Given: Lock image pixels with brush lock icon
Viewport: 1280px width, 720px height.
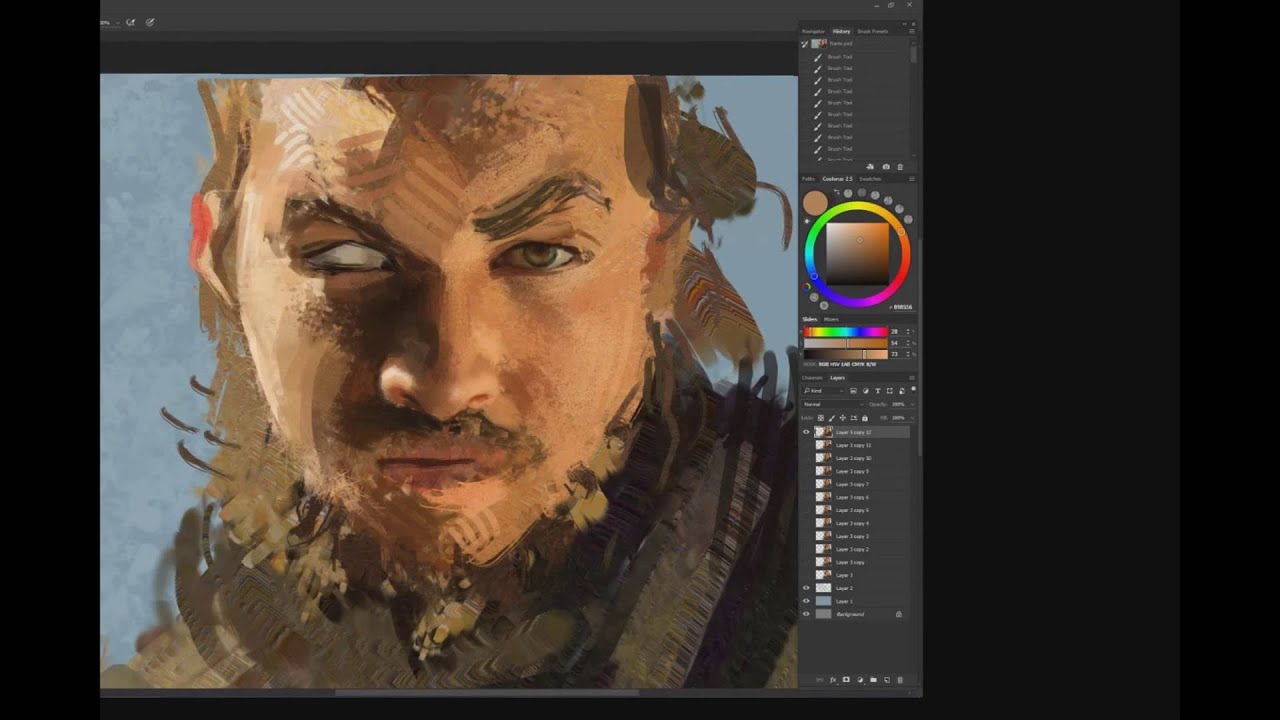Looking at the screenshot, I should coord(832,418).
